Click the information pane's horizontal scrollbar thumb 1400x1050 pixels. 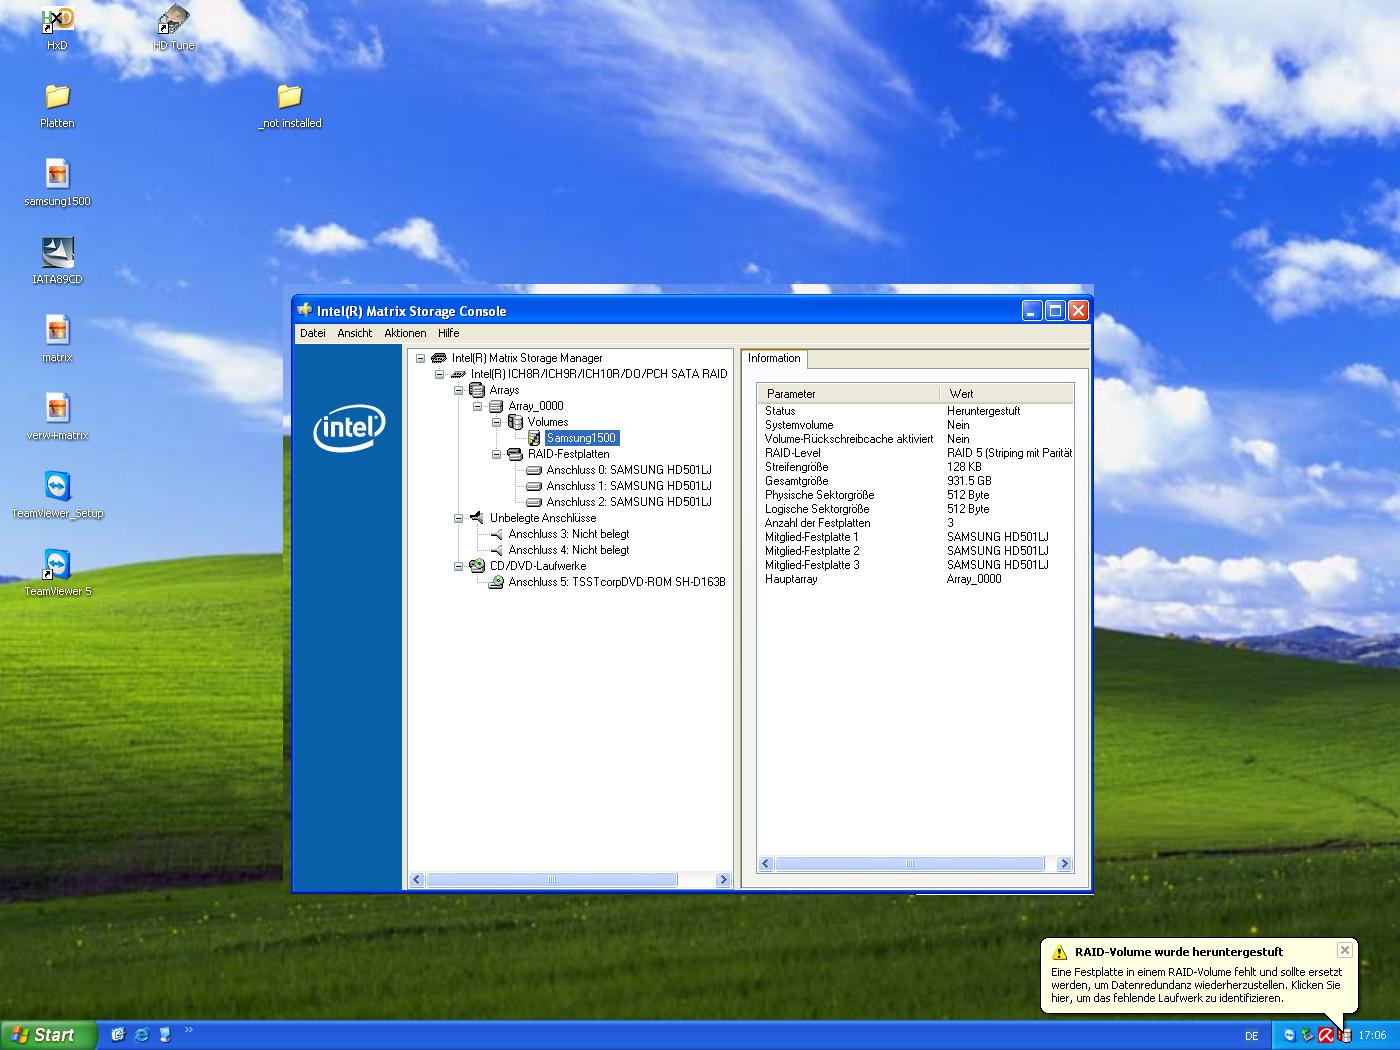tap(910, 864)
